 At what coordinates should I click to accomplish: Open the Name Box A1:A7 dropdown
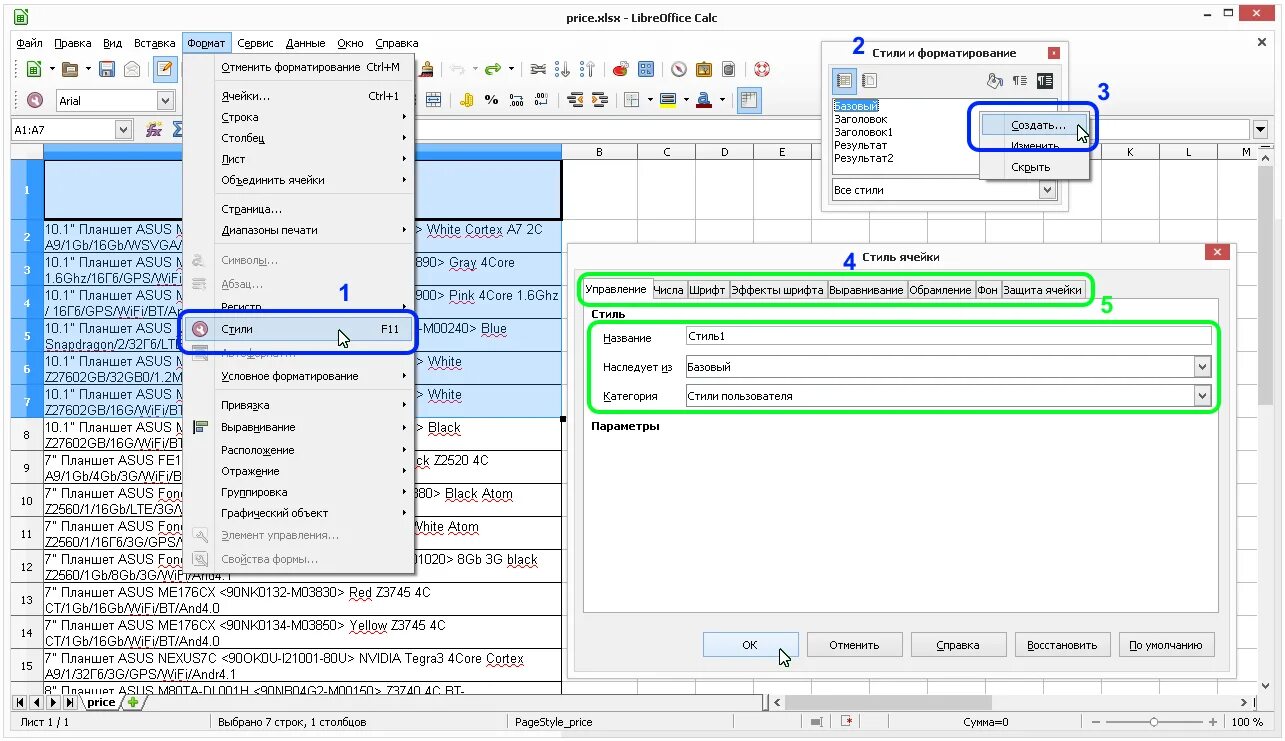point(124,129)
